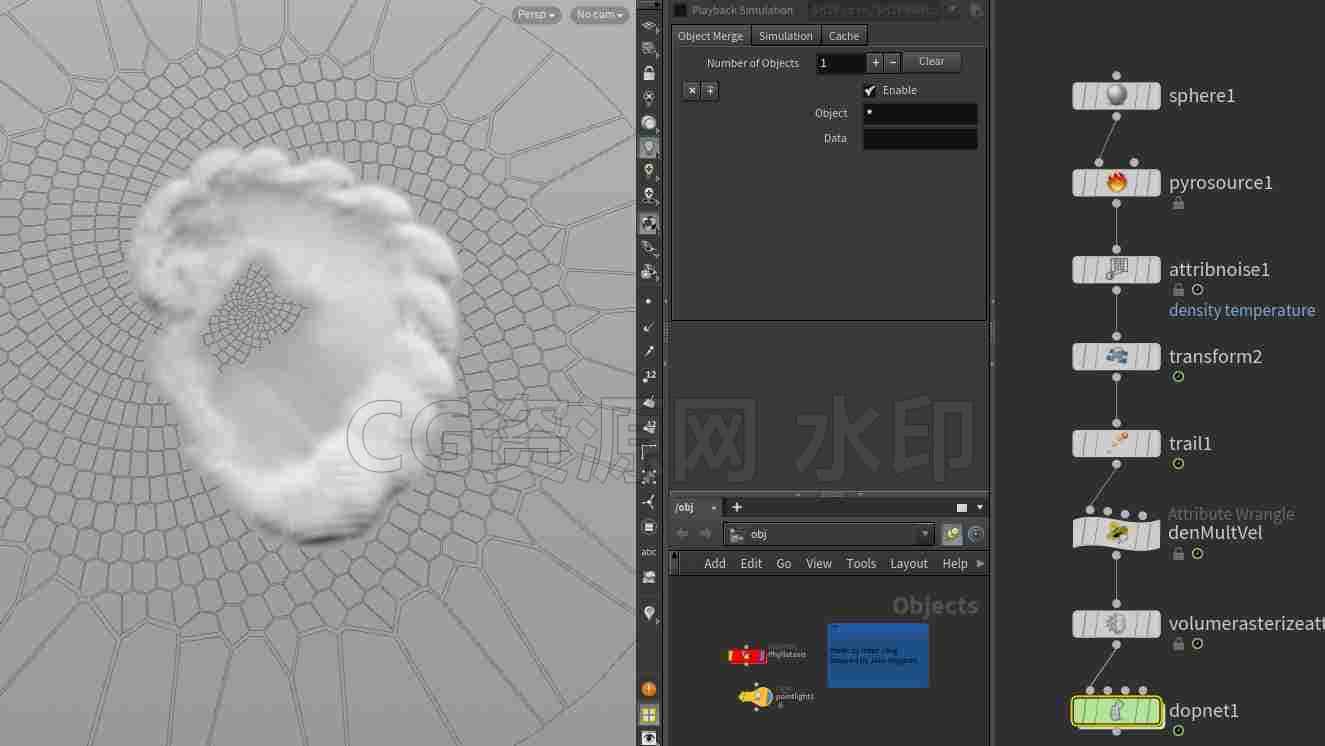Screen dimensions: 1325x746
Task: Select the volumerasterizeattributes node icon
Action: (x=1116, y=624)
